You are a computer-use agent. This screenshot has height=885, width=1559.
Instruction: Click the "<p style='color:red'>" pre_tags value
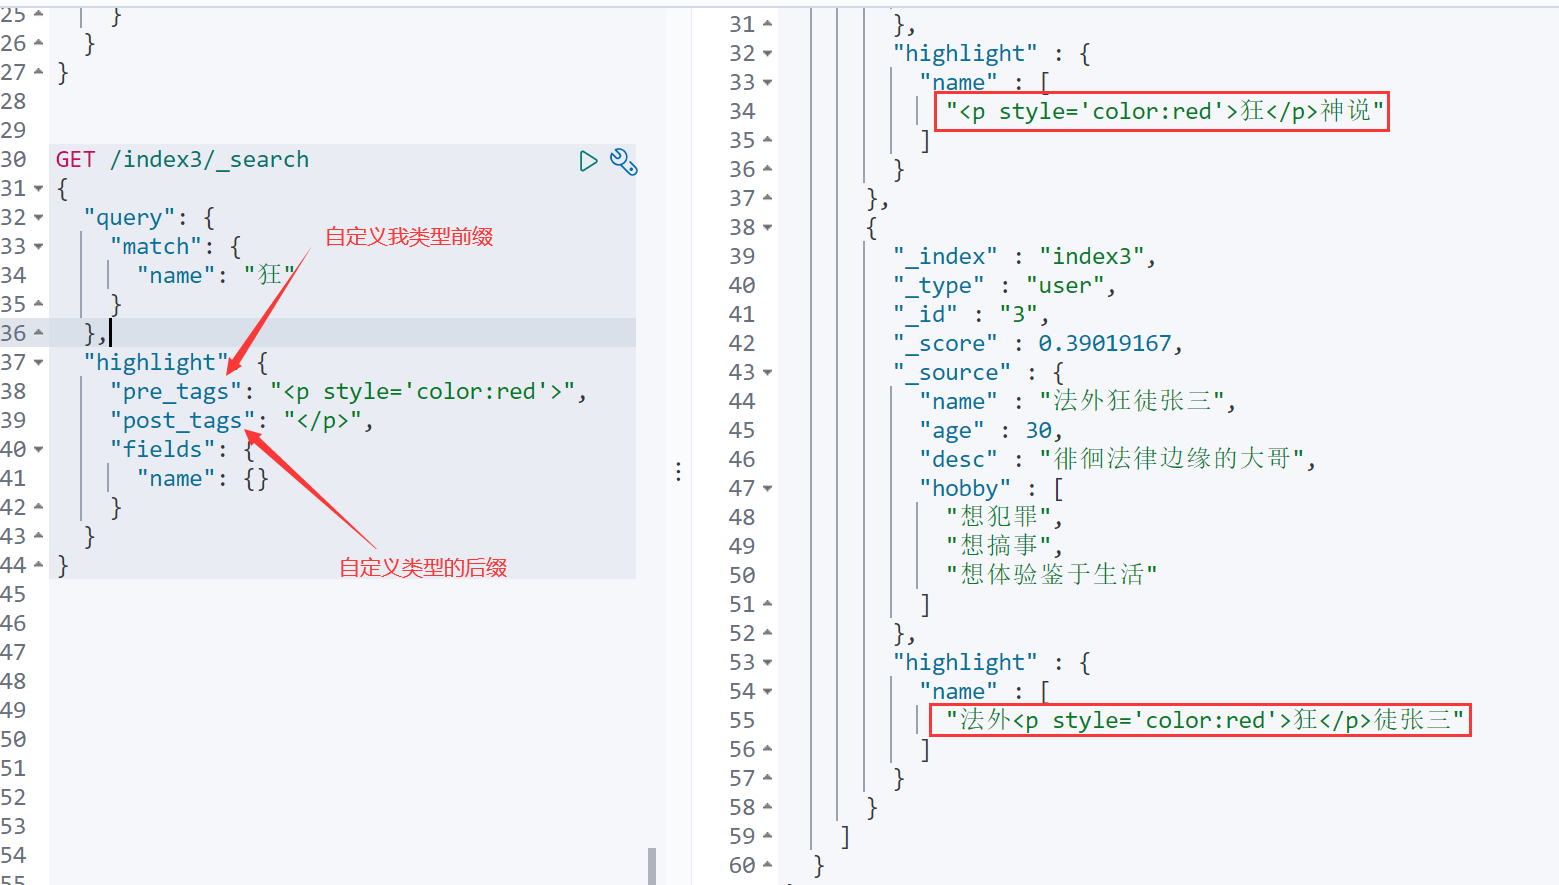422,391
